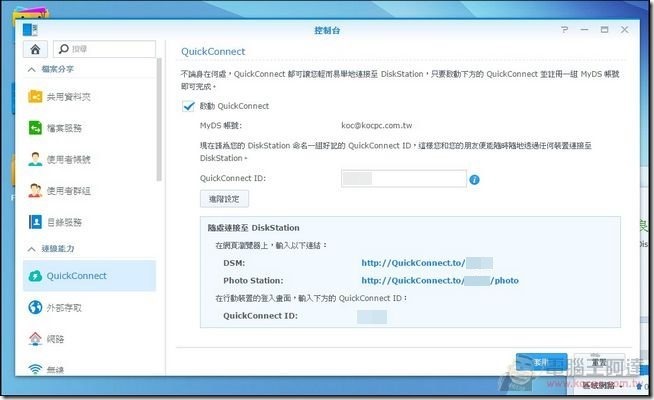Open the 網路 network house icon
Screen dimensions: 654x400
coord(35,339)
